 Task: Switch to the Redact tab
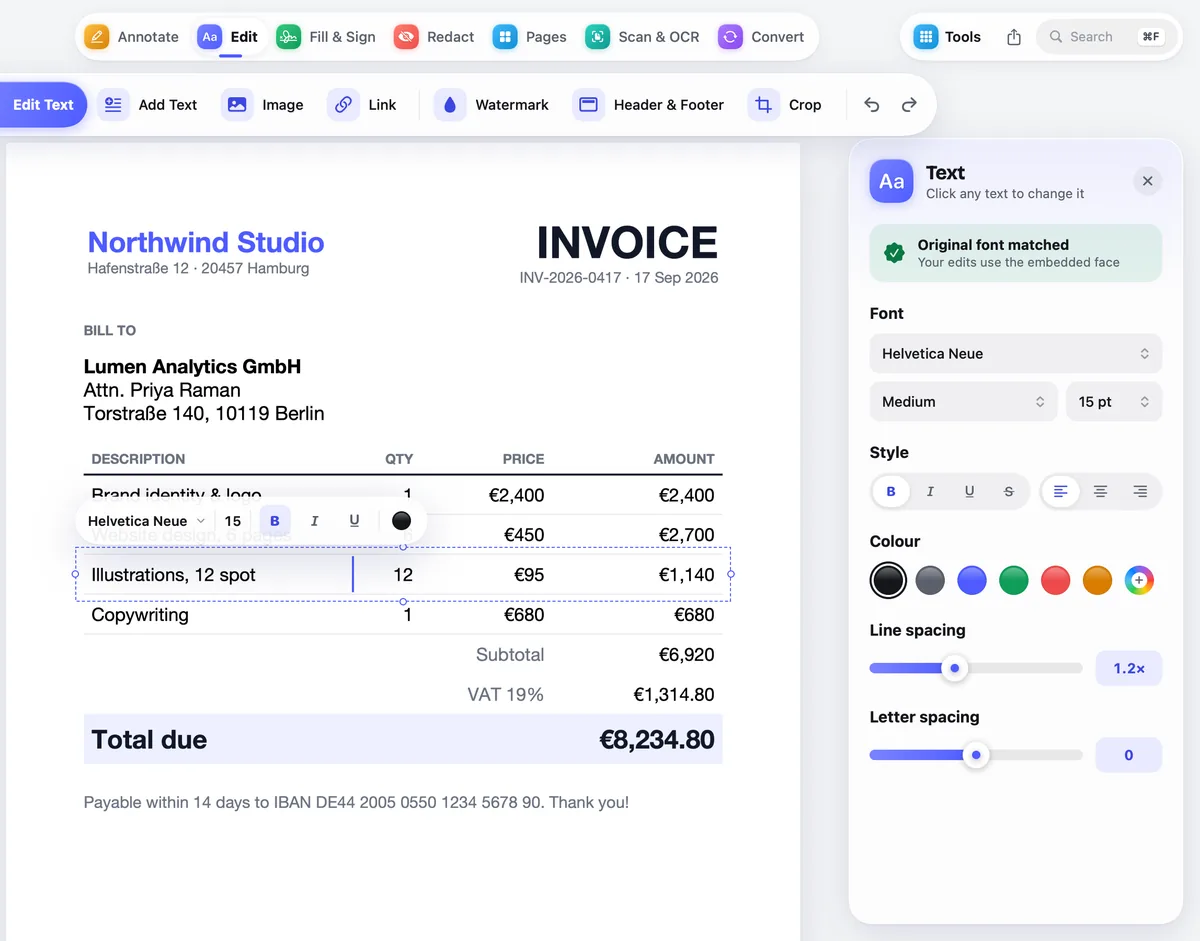coord(434,37)
